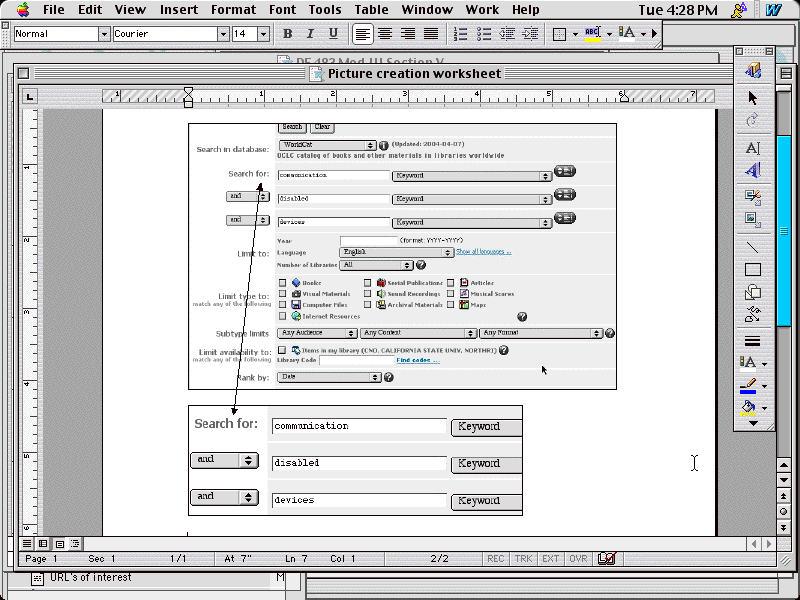Open the Work menu
800x600 pixels.
(x=482, y=10)
